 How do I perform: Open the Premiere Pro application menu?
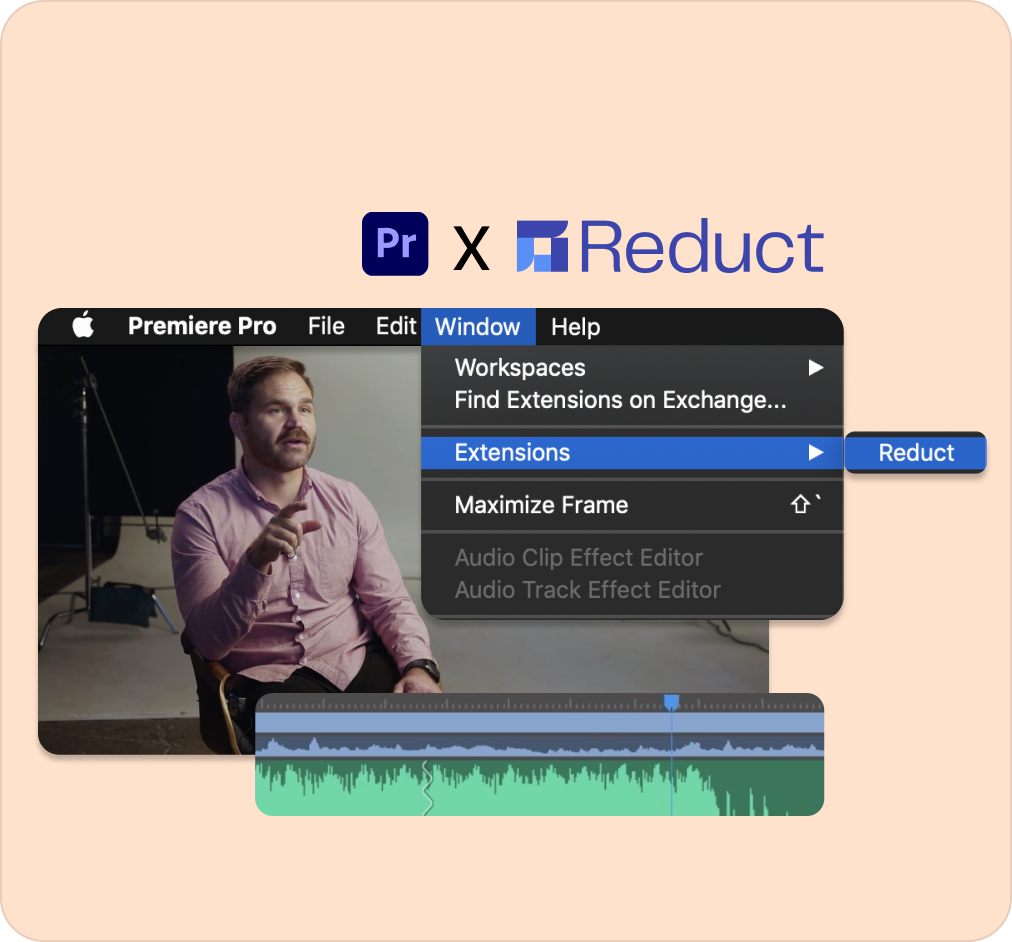point(203,326)
